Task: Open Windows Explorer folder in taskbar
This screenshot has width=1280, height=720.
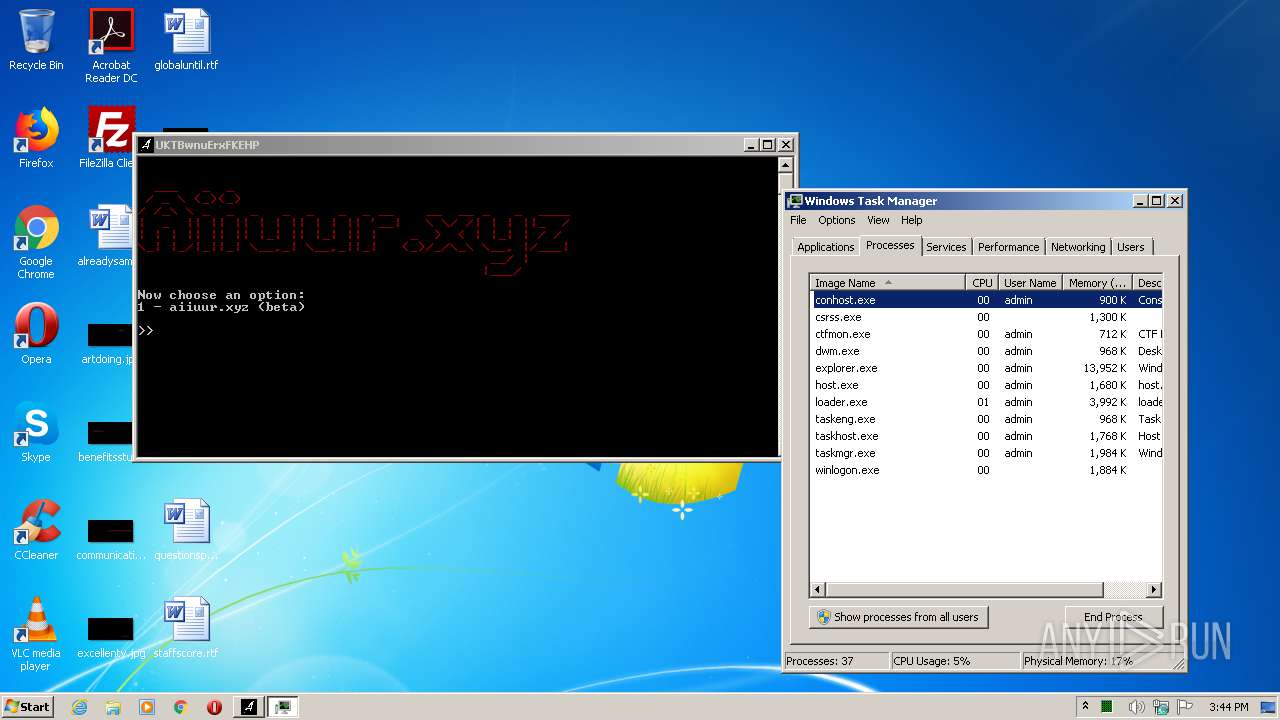Action: pos(113,707)
